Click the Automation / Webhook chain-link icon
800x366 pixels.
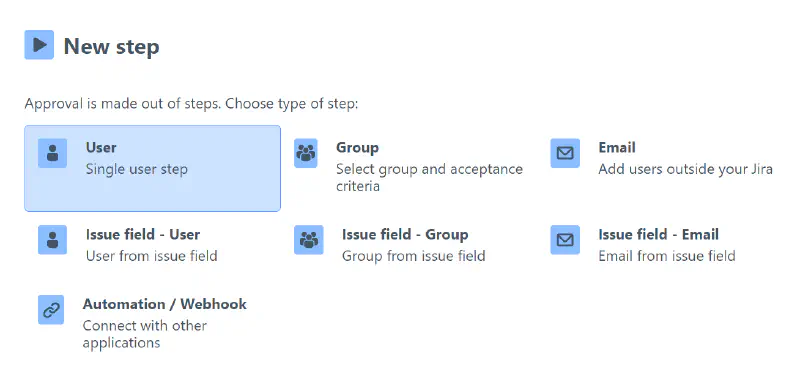pyautogui.click(x=51, y=309)
